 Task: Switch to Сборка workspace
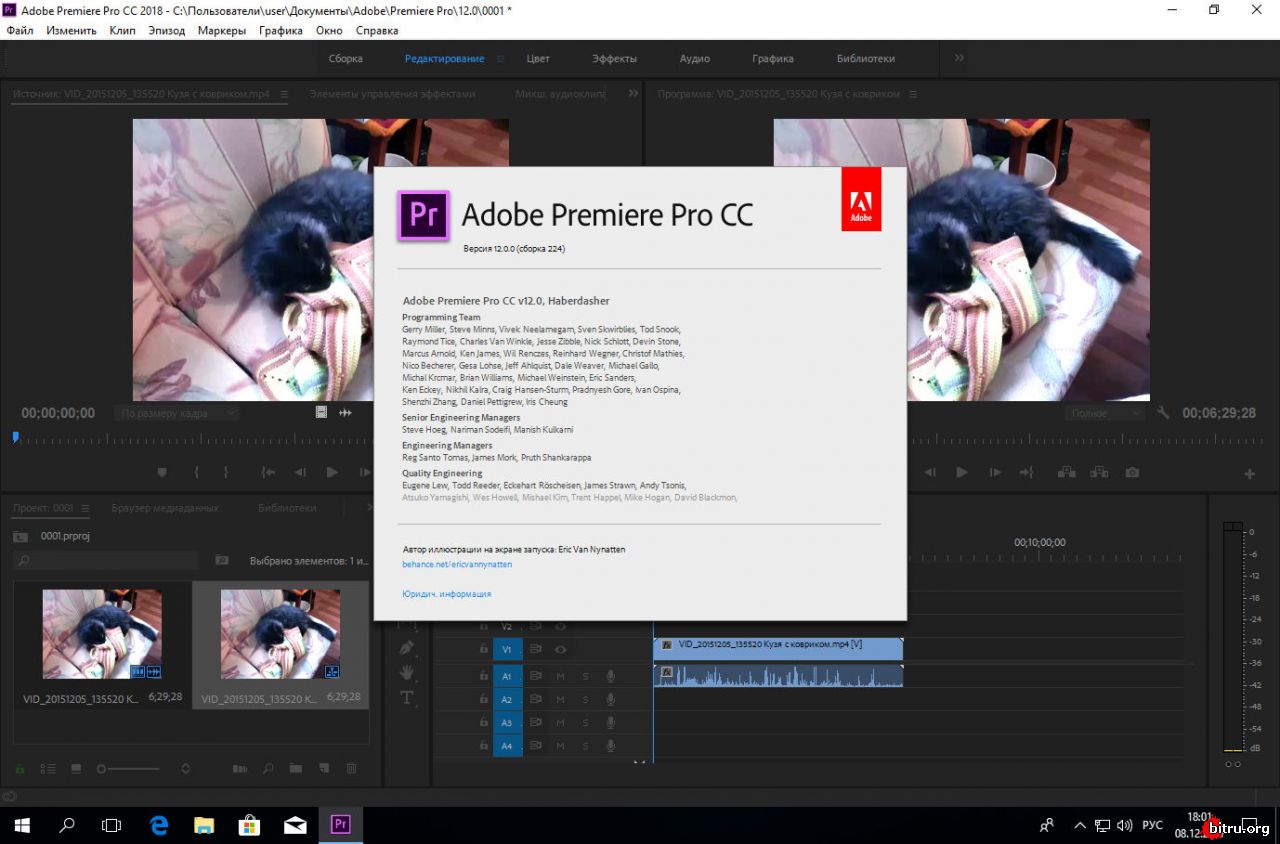point(346,59)
